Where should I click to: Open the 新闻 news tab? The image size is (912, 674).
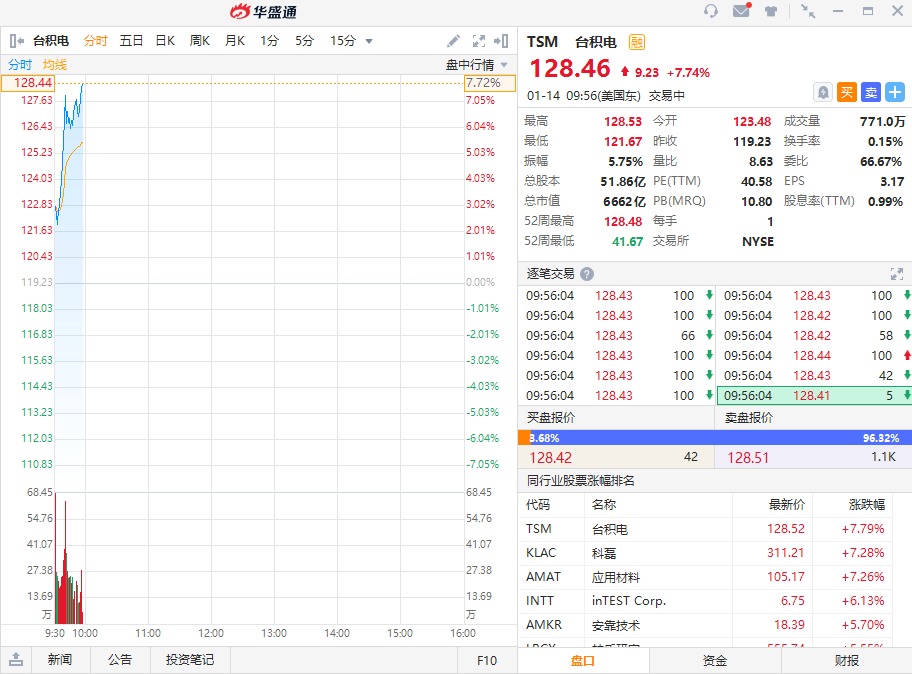(x=60, y=659)
